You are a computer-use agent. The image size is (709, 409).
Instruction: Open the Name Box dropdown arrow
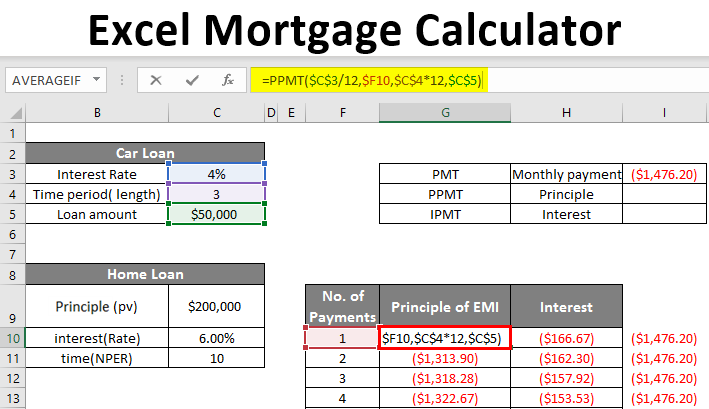tap(96, 80)
